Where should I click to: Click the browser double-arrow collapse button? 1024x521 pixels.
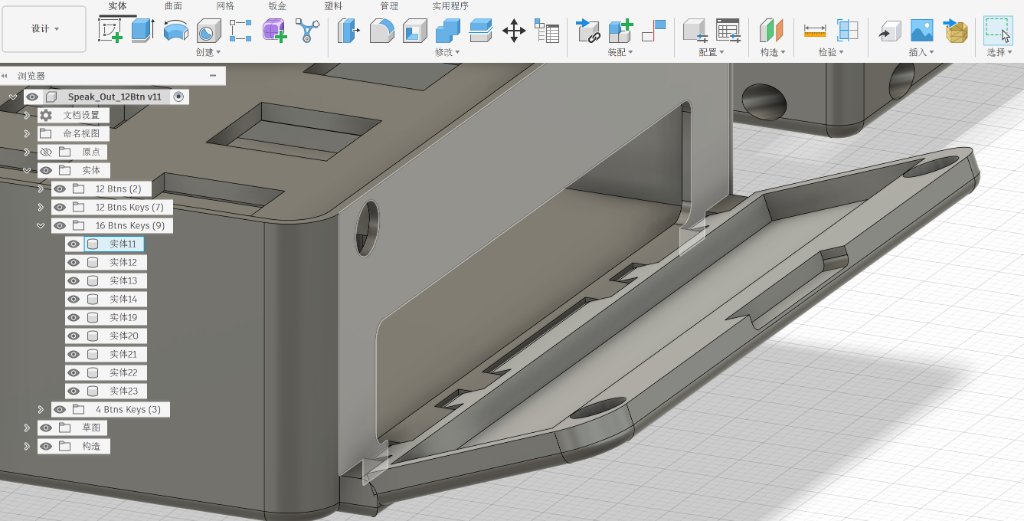pyautogui.click(x=5, y=76)
